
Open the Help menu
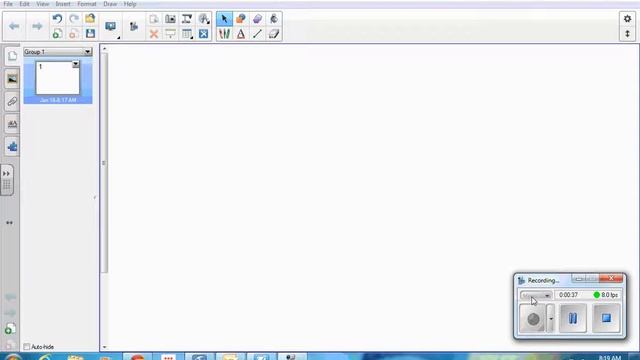coord(130,4)
